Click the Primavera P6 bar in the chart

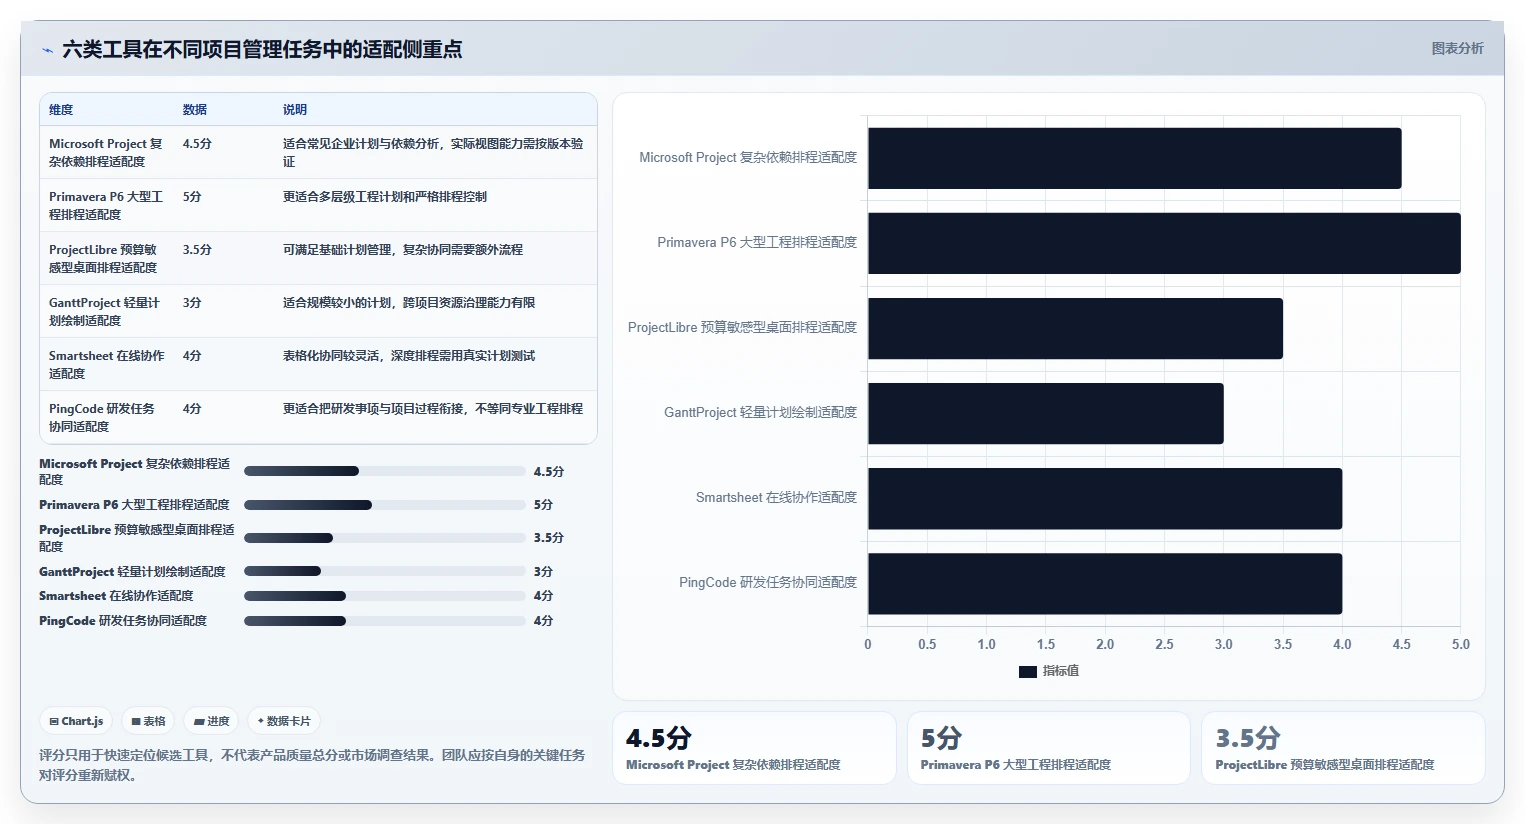[x=1164, y=243]
